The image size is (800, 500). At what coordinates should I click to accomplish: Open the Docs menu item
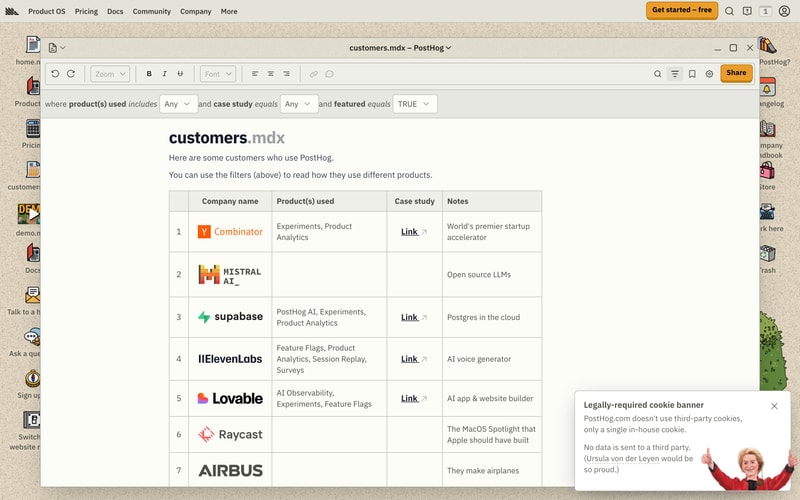115,11
